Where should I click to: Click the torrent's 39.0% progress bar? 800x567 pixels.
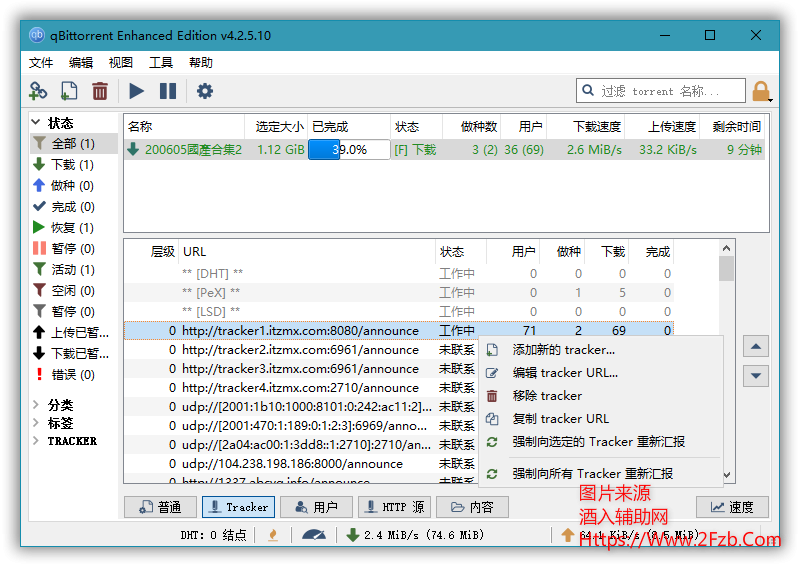(348, 149)
